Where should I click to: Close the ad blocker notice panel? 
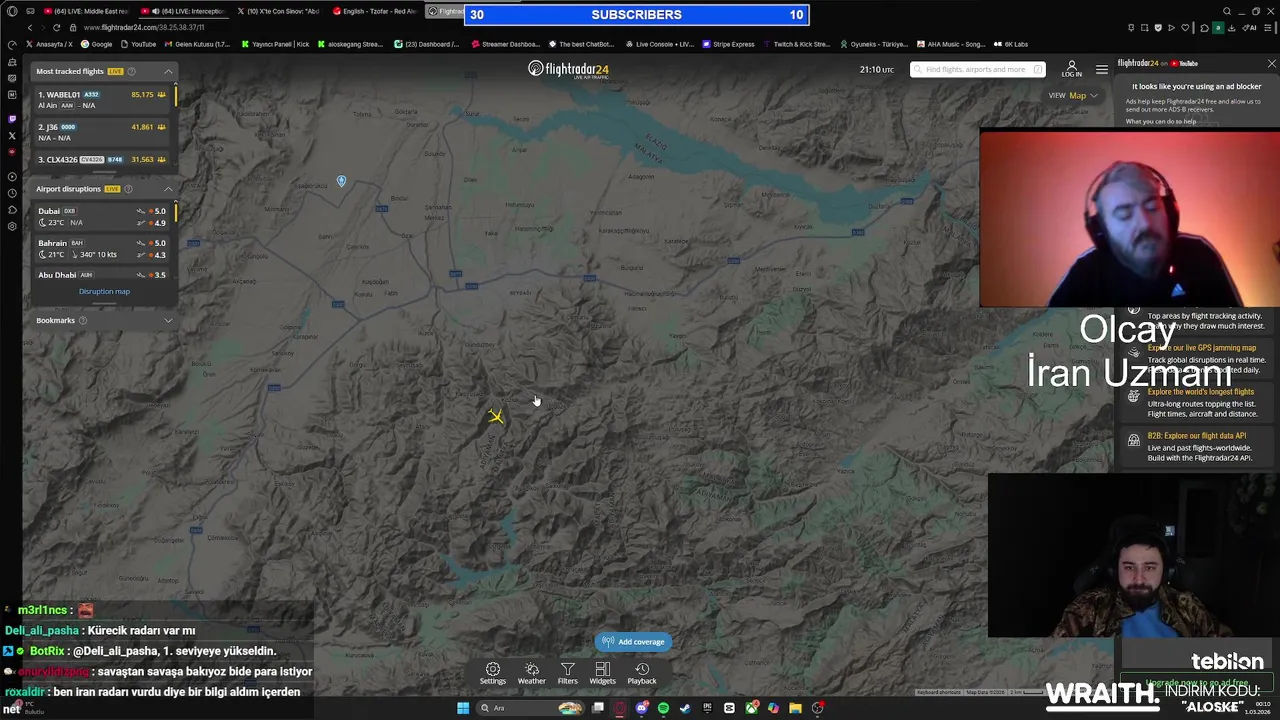(1271, 64)
